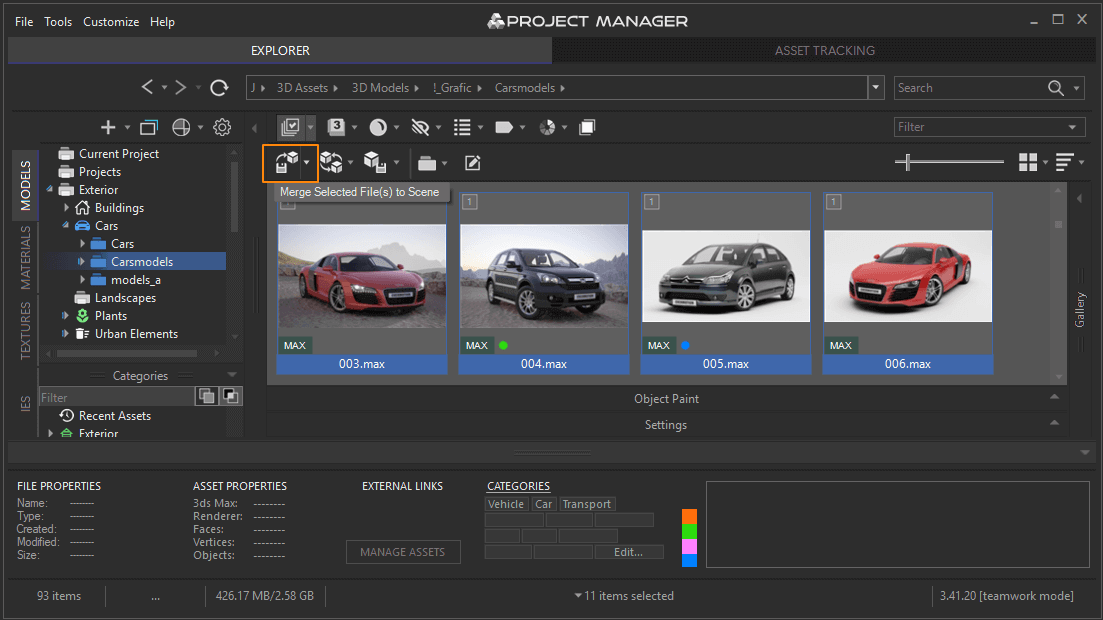Click the tag/label toolbar icon
The image size is (1103, 620).
click(x=504, y=127)
